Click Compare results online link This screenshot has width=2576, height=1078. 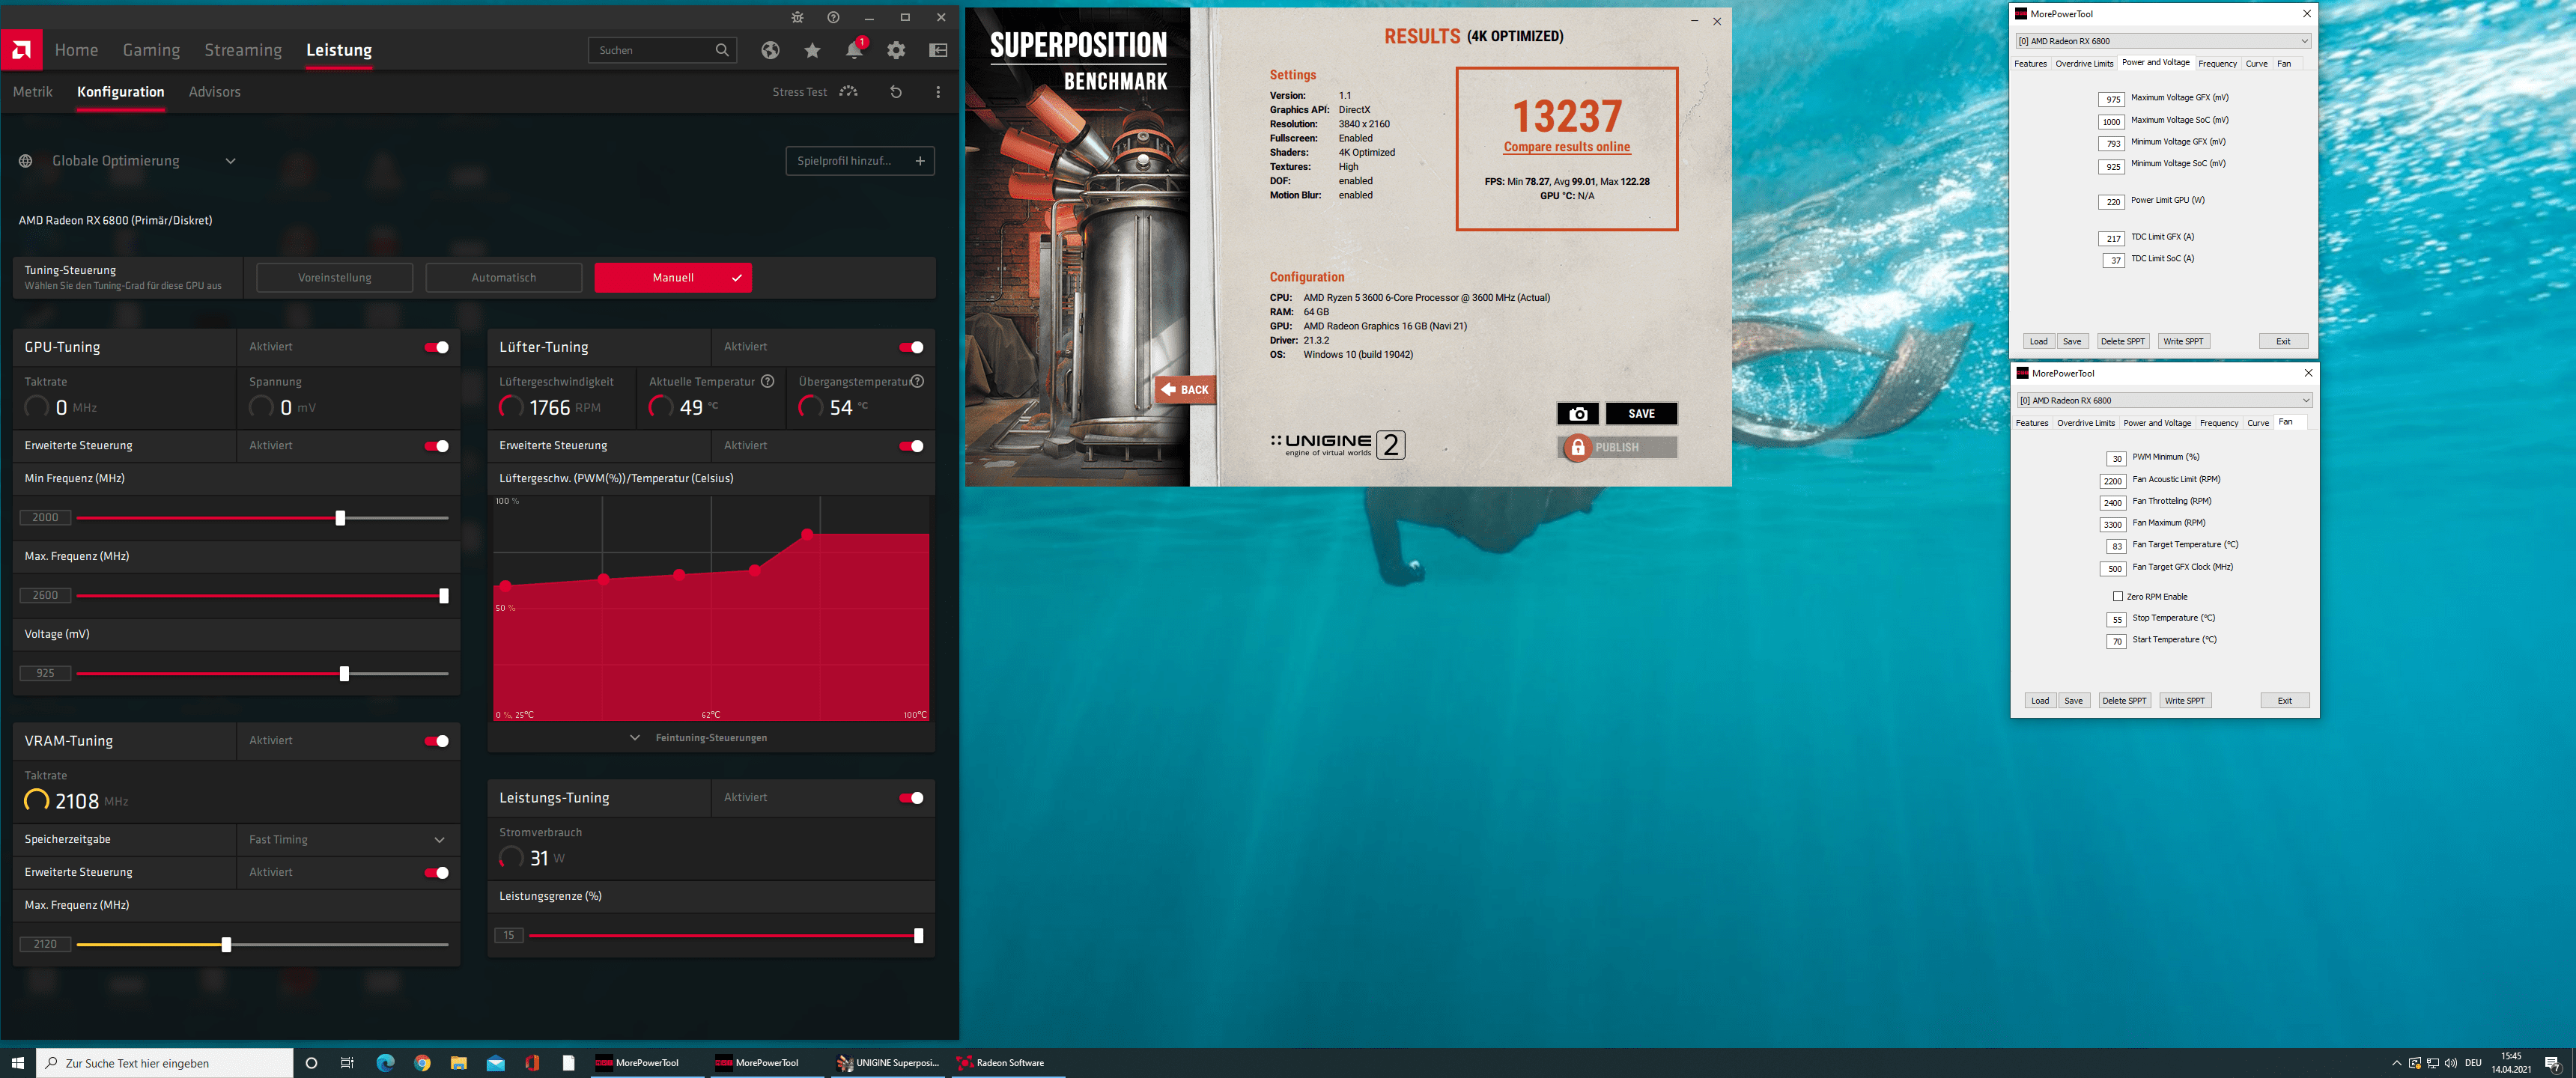[1567, 147]
